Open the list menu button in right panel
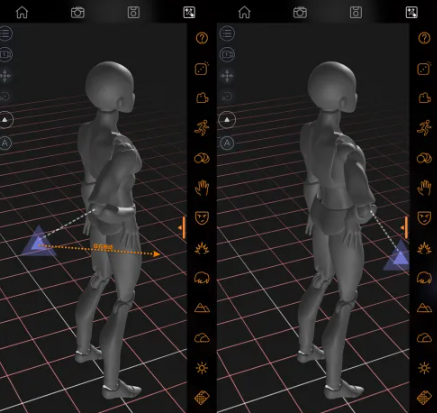Viewport: 437px width, 413px height. tap(227, 33)
